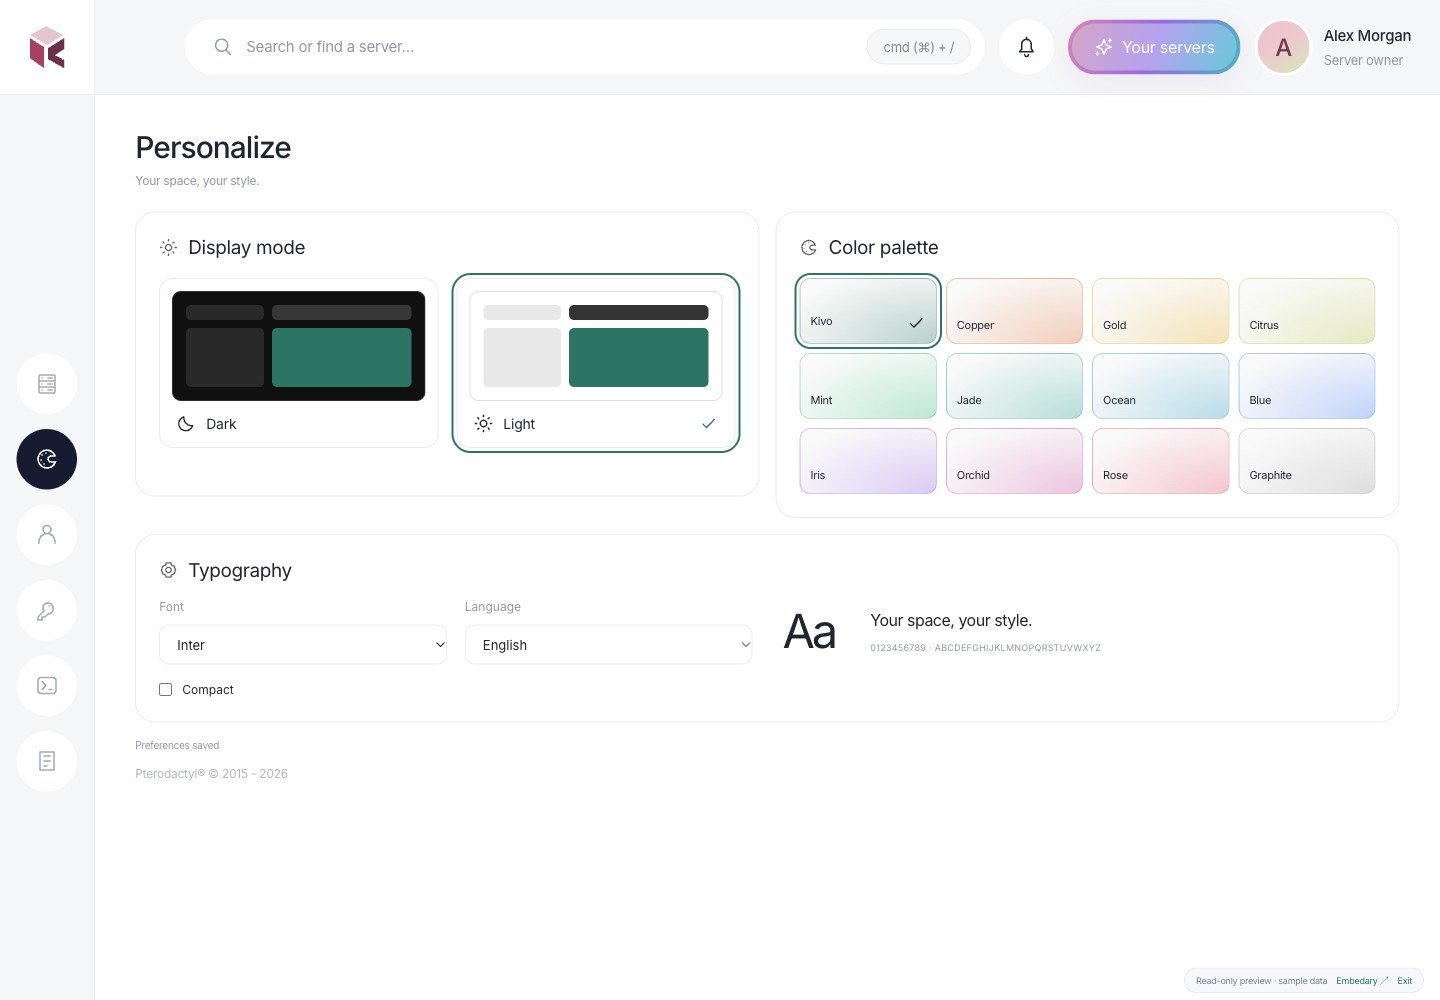
Task: Choose the Gold color palette
Action: tap(1160, 311)
